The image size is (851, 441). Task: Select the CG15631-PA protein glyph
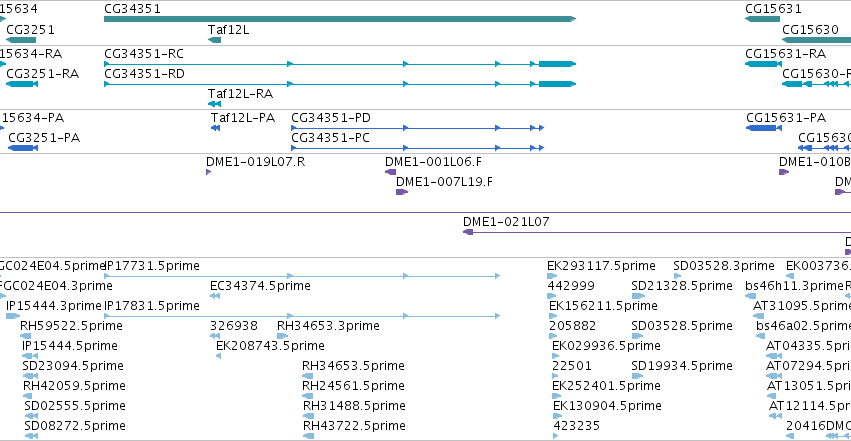763,128
